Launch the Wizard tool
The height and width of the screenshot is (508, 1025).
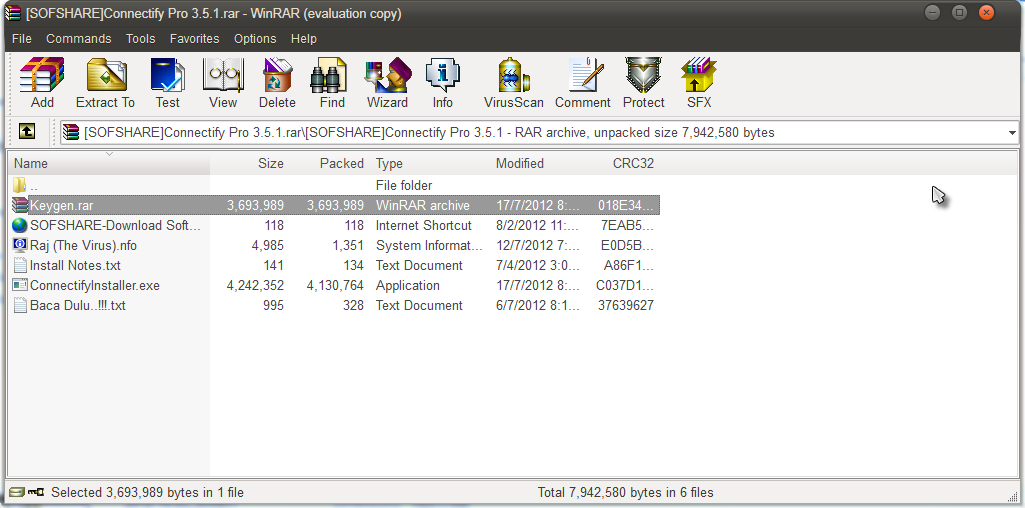click(387, 83)
